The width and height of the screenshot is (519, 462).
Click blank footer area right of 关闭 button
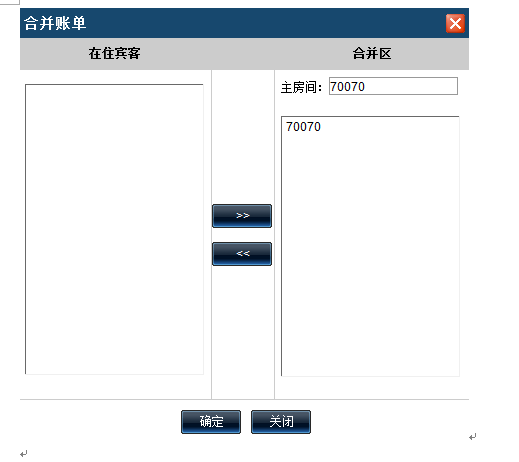(390, 422)
